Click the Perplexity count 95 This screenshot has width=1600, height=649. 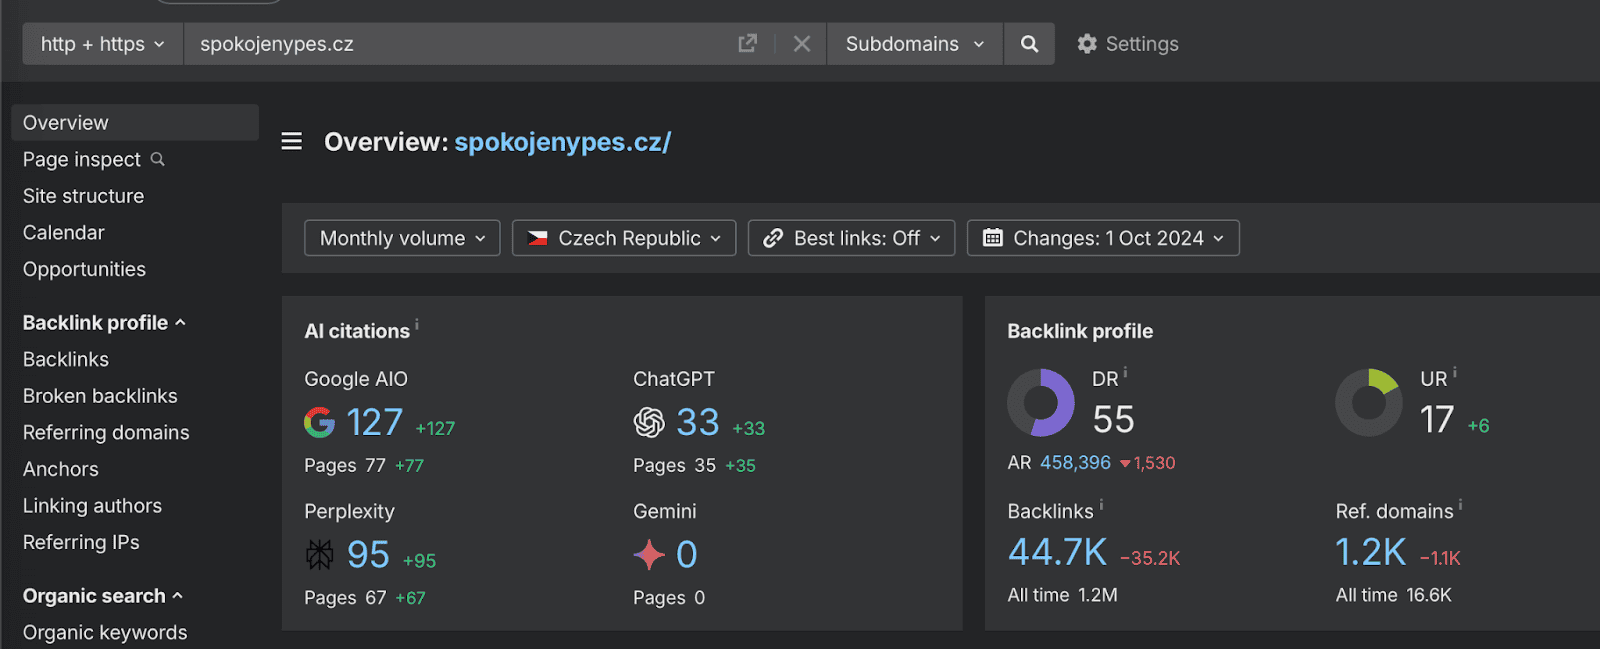tap(368, 554)
